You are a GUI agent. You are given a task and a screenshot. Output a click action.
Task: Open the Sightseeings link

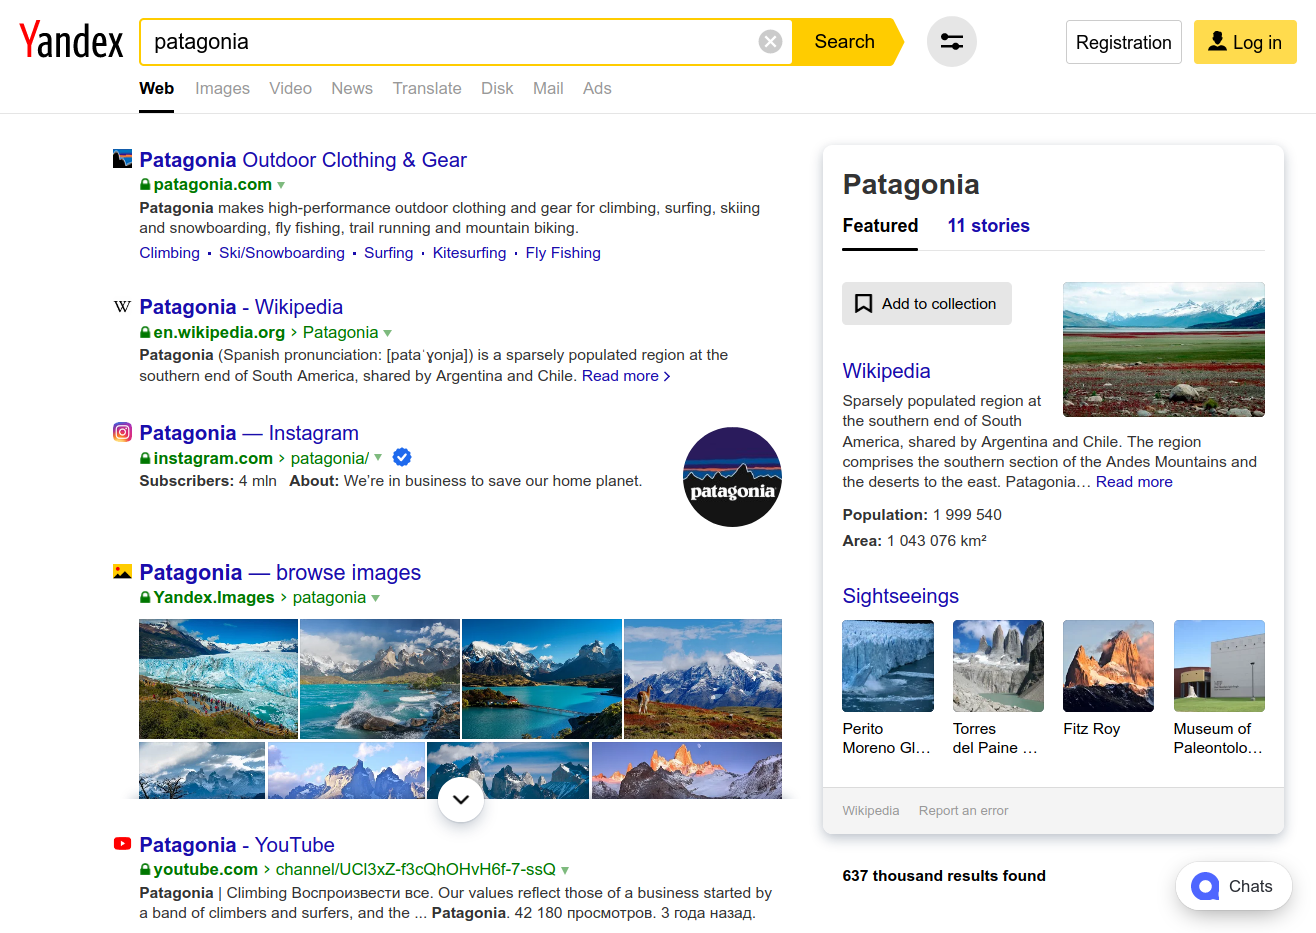point(900,596)
